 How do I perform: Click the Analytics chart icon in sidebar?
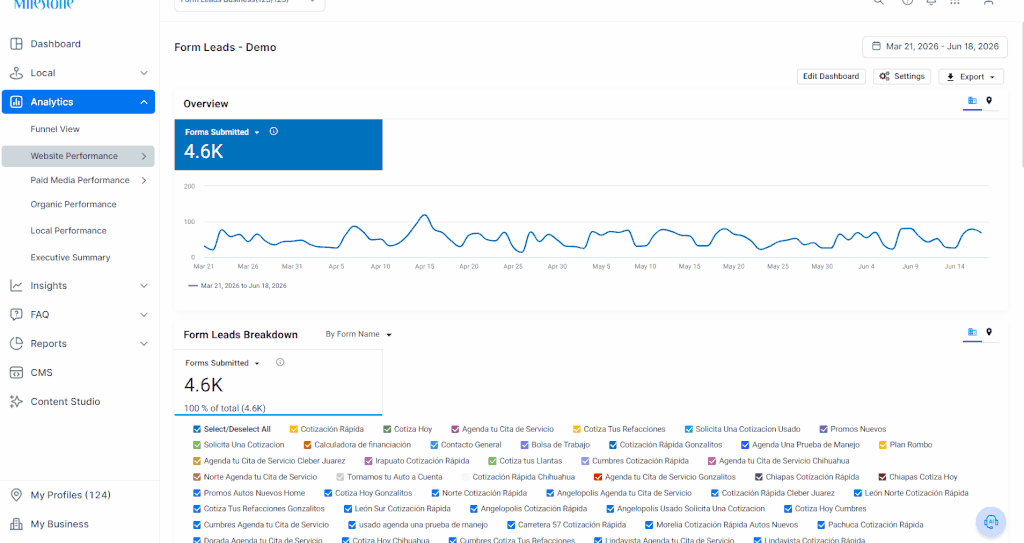tap(16, 102)
